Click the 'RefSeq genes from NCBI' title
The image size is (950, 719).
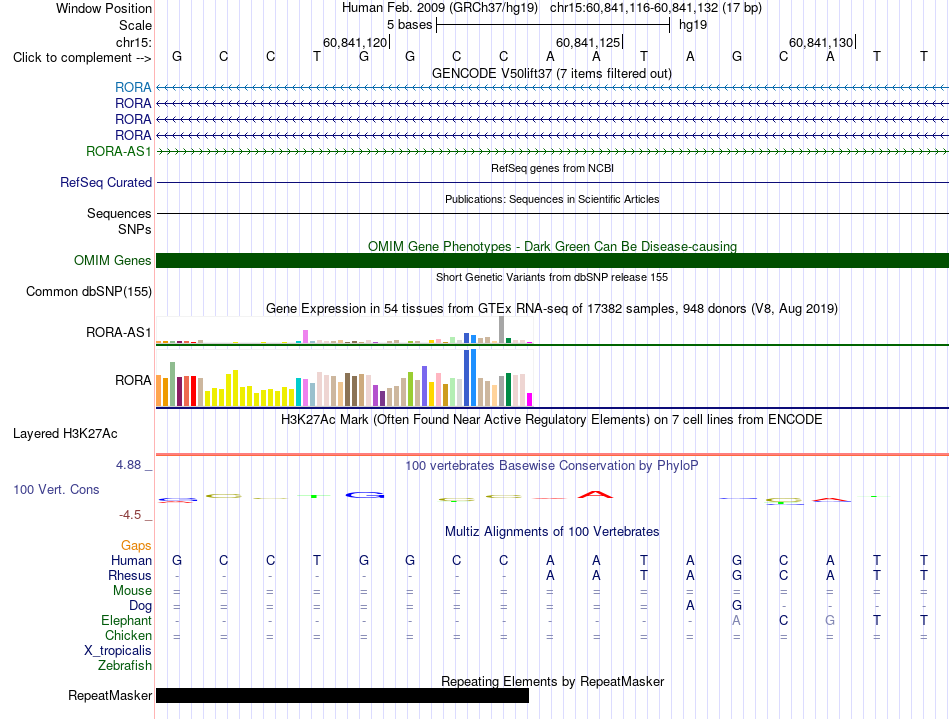552,168
